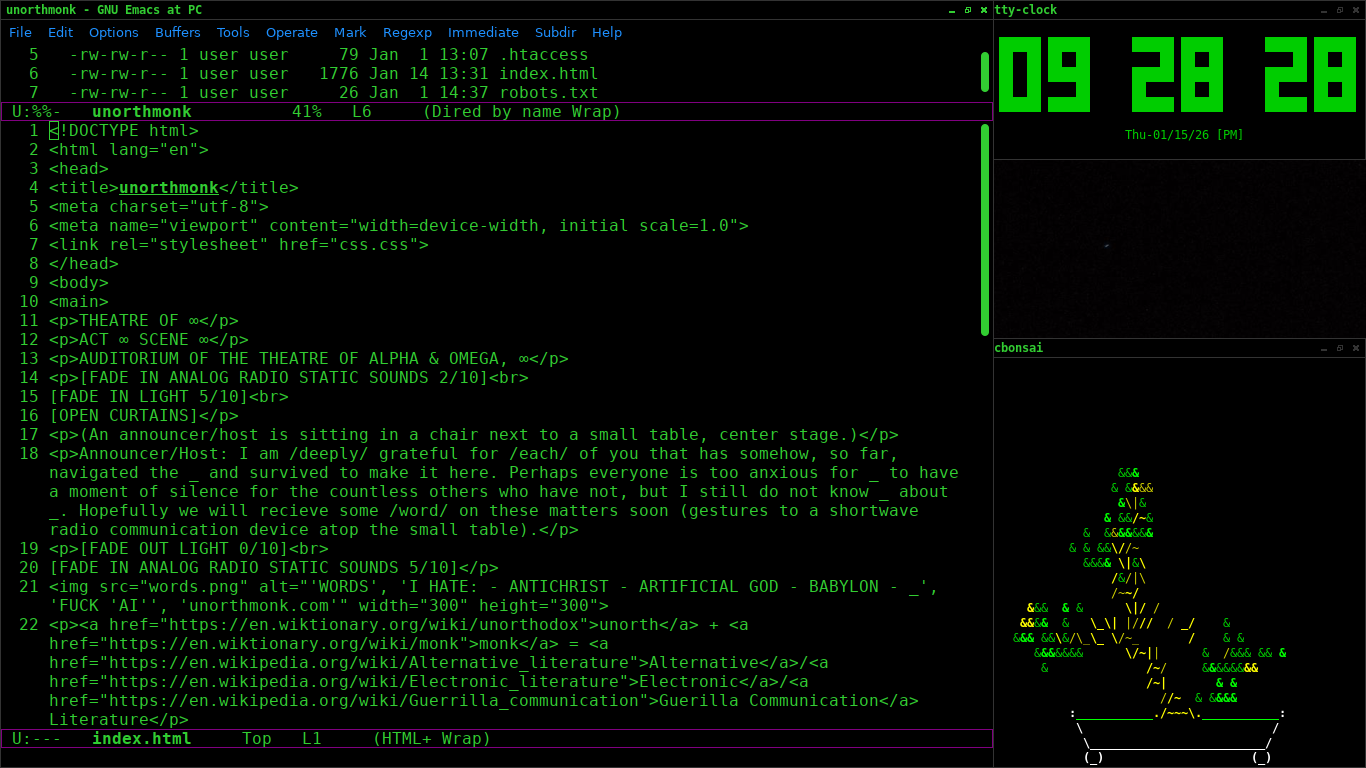Click the stylesheet link 'css.css' line

click(239, 245)
